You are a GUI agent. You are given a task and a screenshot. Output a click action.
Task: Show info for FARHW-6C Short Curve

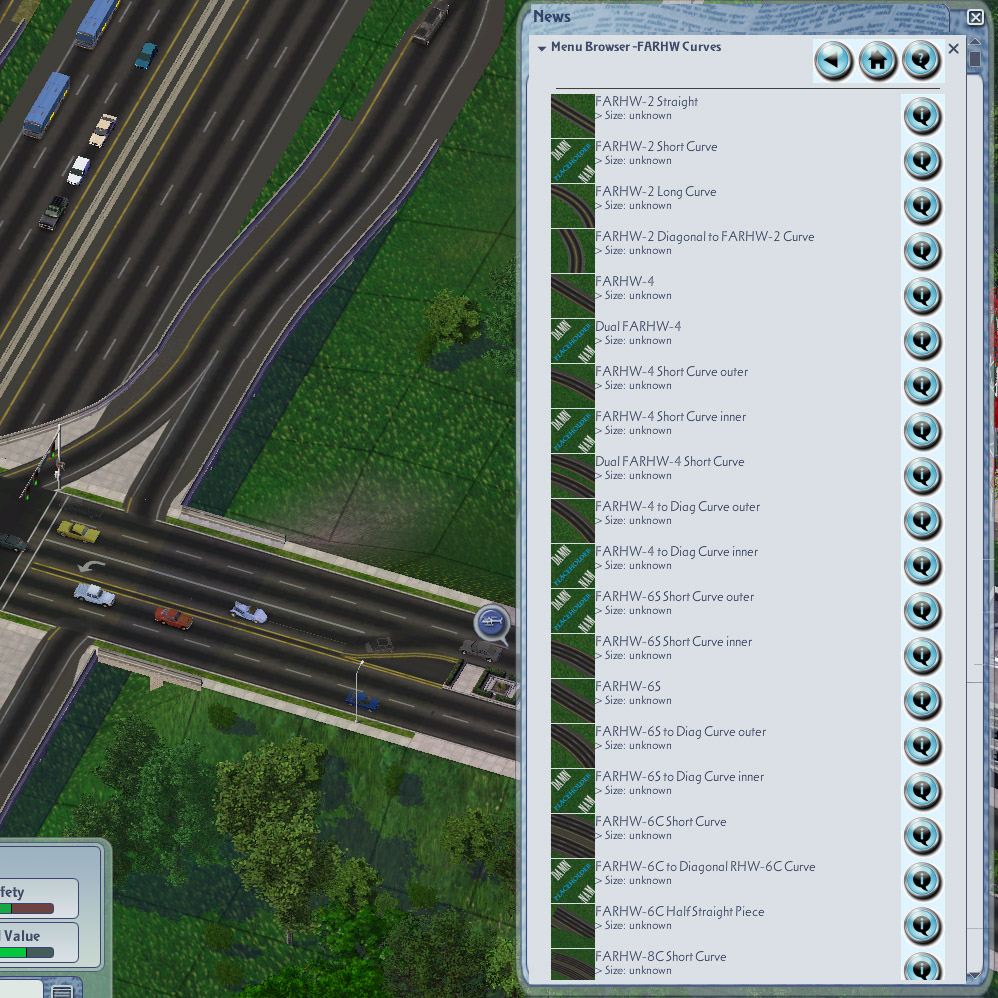coord(922,836)
